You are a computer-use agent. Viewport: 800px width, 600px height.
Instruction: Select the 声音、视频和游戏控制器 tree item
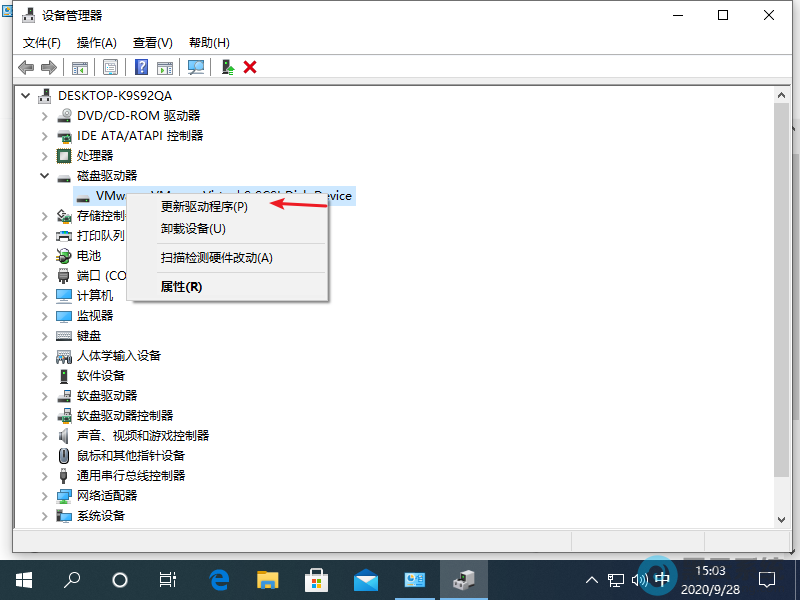[143, 436]
